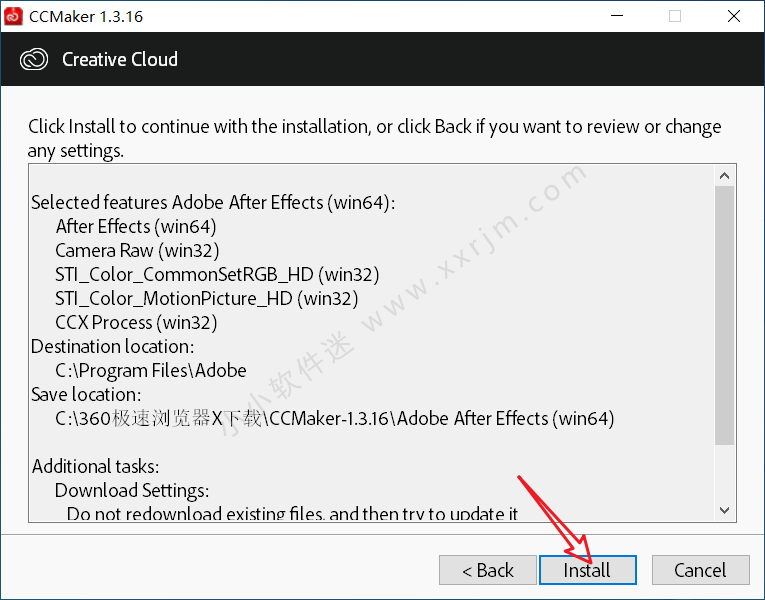
Task: Click the Creative Cloud logo icon
Action: (34, 60)
